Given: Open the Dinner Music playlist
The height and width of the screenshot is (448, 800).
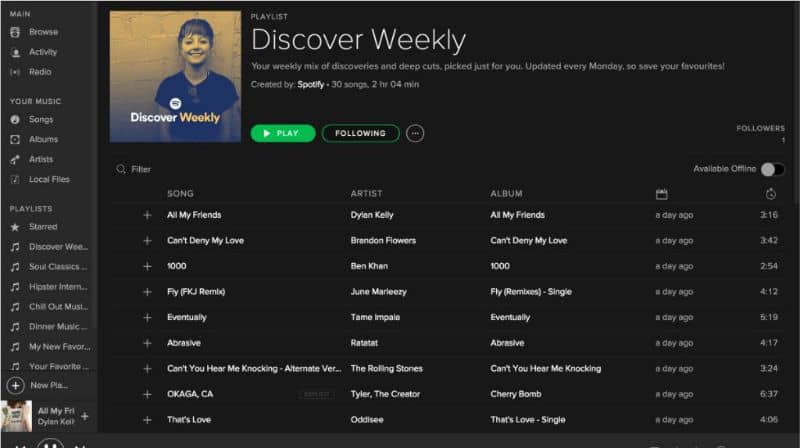Looking at the screenshot, I should [58, 327].
